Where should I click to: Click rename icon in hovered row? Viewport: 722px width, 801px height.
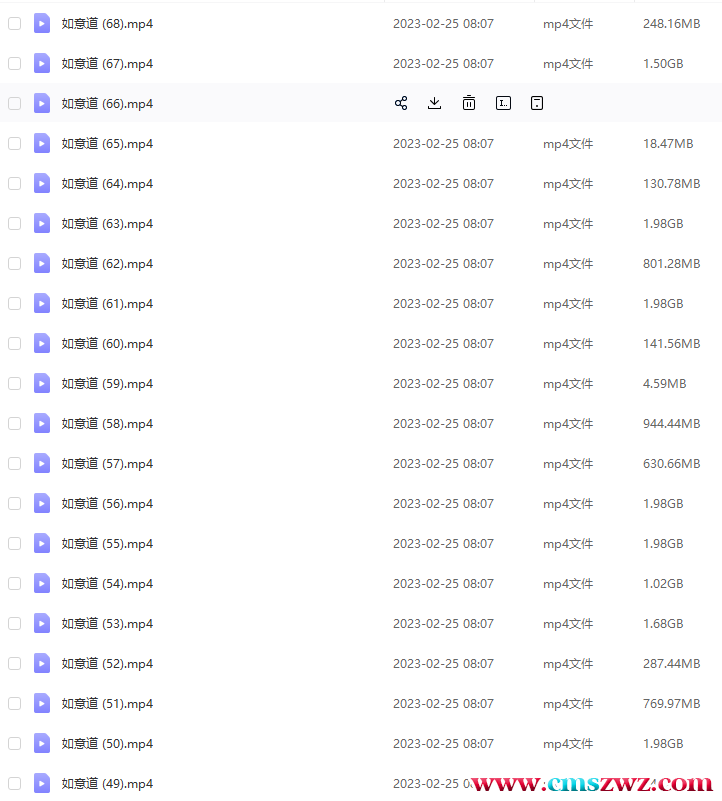coord(503,103)
